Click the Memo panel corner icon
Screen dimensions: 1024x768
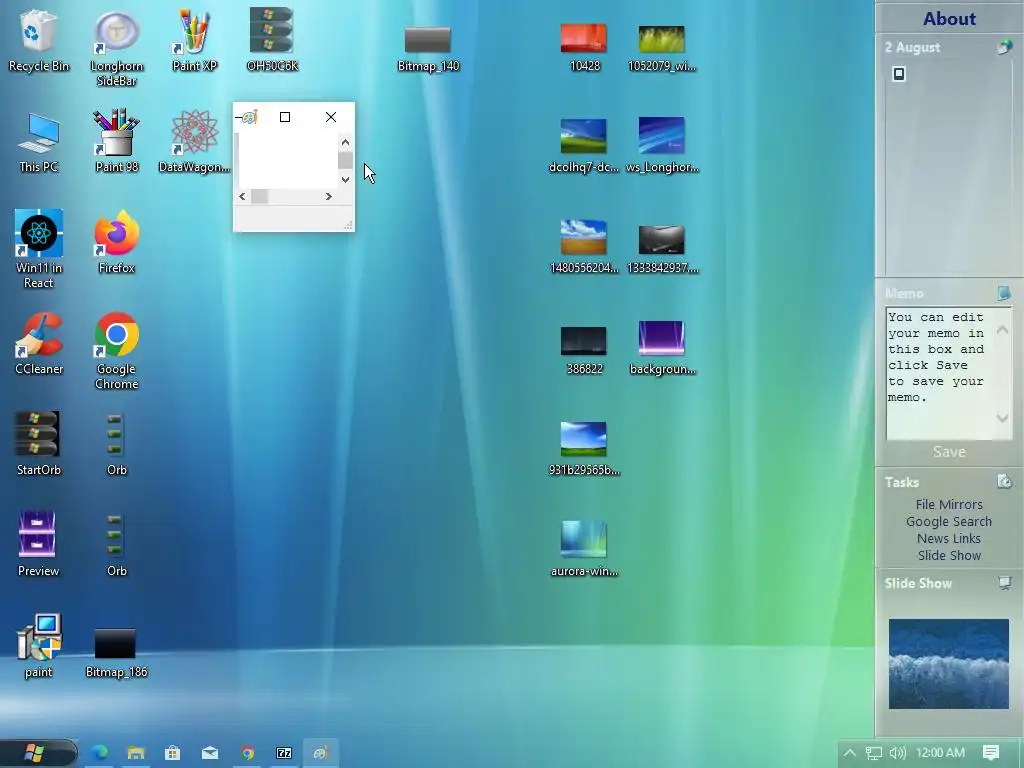(x=1004, y=293)
